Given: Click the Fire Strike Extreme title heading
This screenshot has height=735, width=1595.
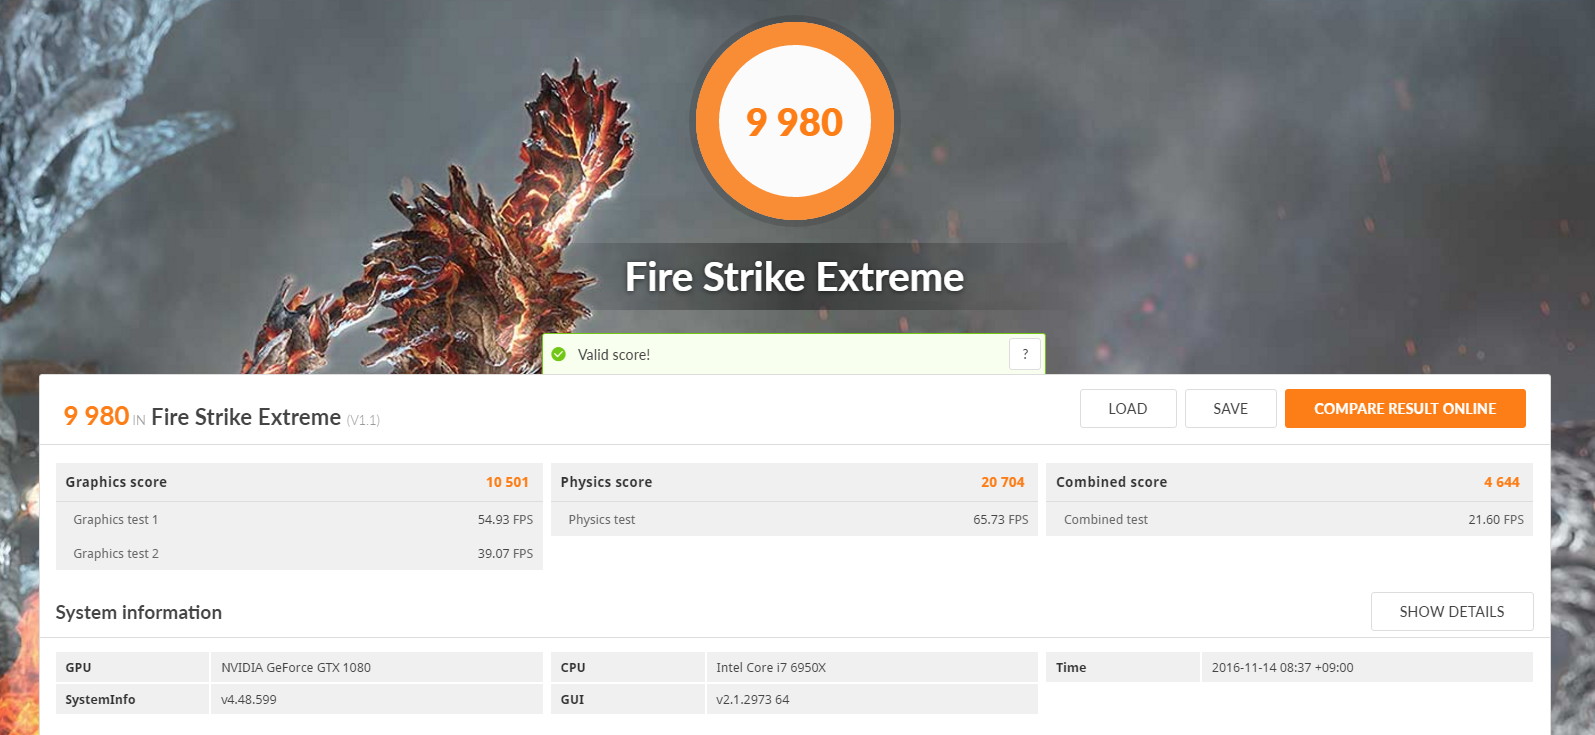Looking at the screenshot, I should pos(795,277).
